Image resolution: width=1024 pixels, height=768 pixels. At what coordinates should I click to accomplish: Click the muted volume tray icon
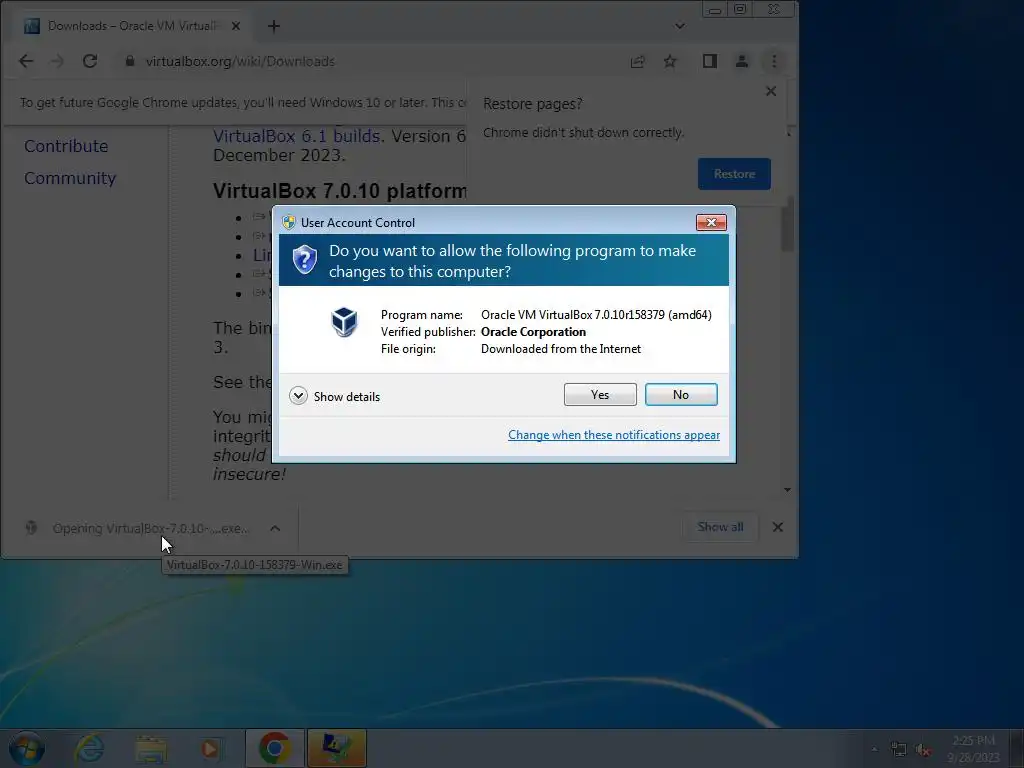point(923,749)
